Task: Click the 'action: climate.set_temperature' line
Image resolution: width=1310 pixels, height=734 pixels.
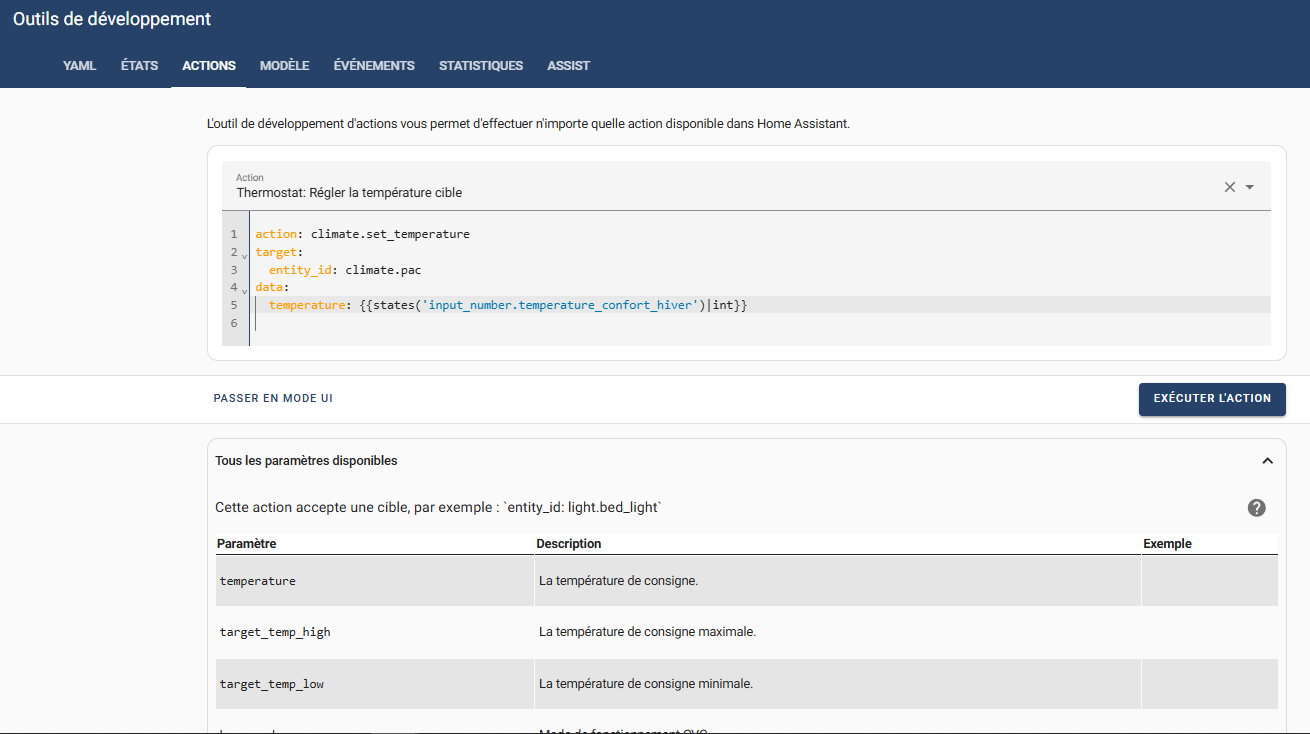Action: pyautogui.click(x=362, y=234)
